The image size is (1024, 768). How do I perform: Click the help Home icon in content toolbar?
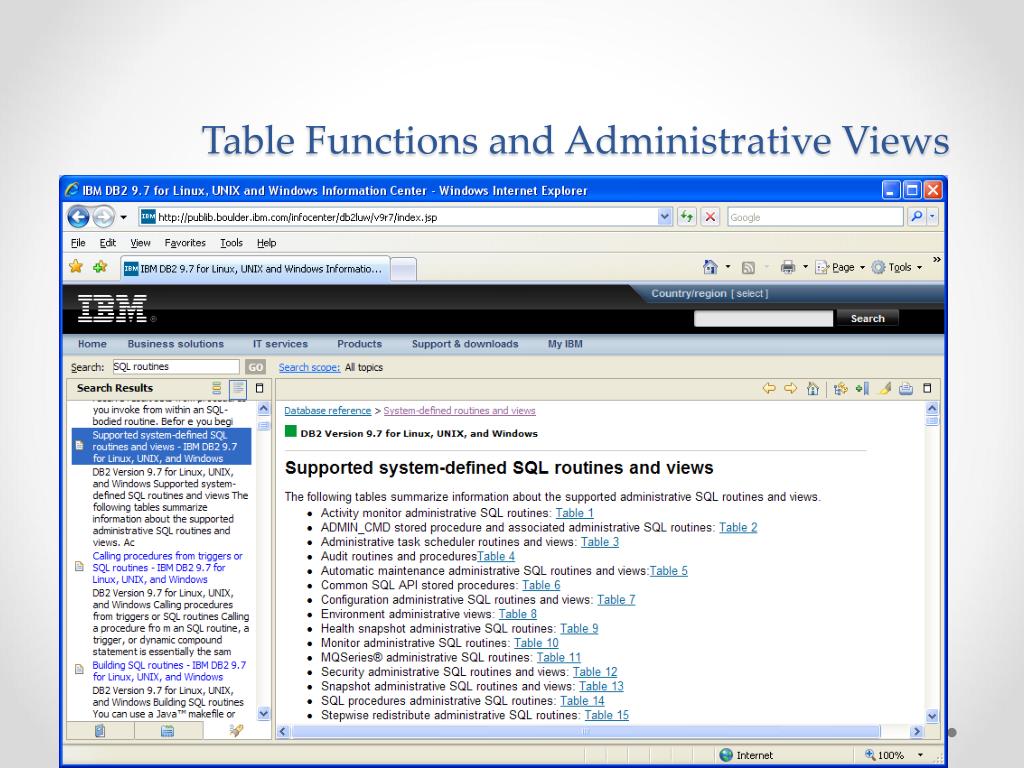812,389
